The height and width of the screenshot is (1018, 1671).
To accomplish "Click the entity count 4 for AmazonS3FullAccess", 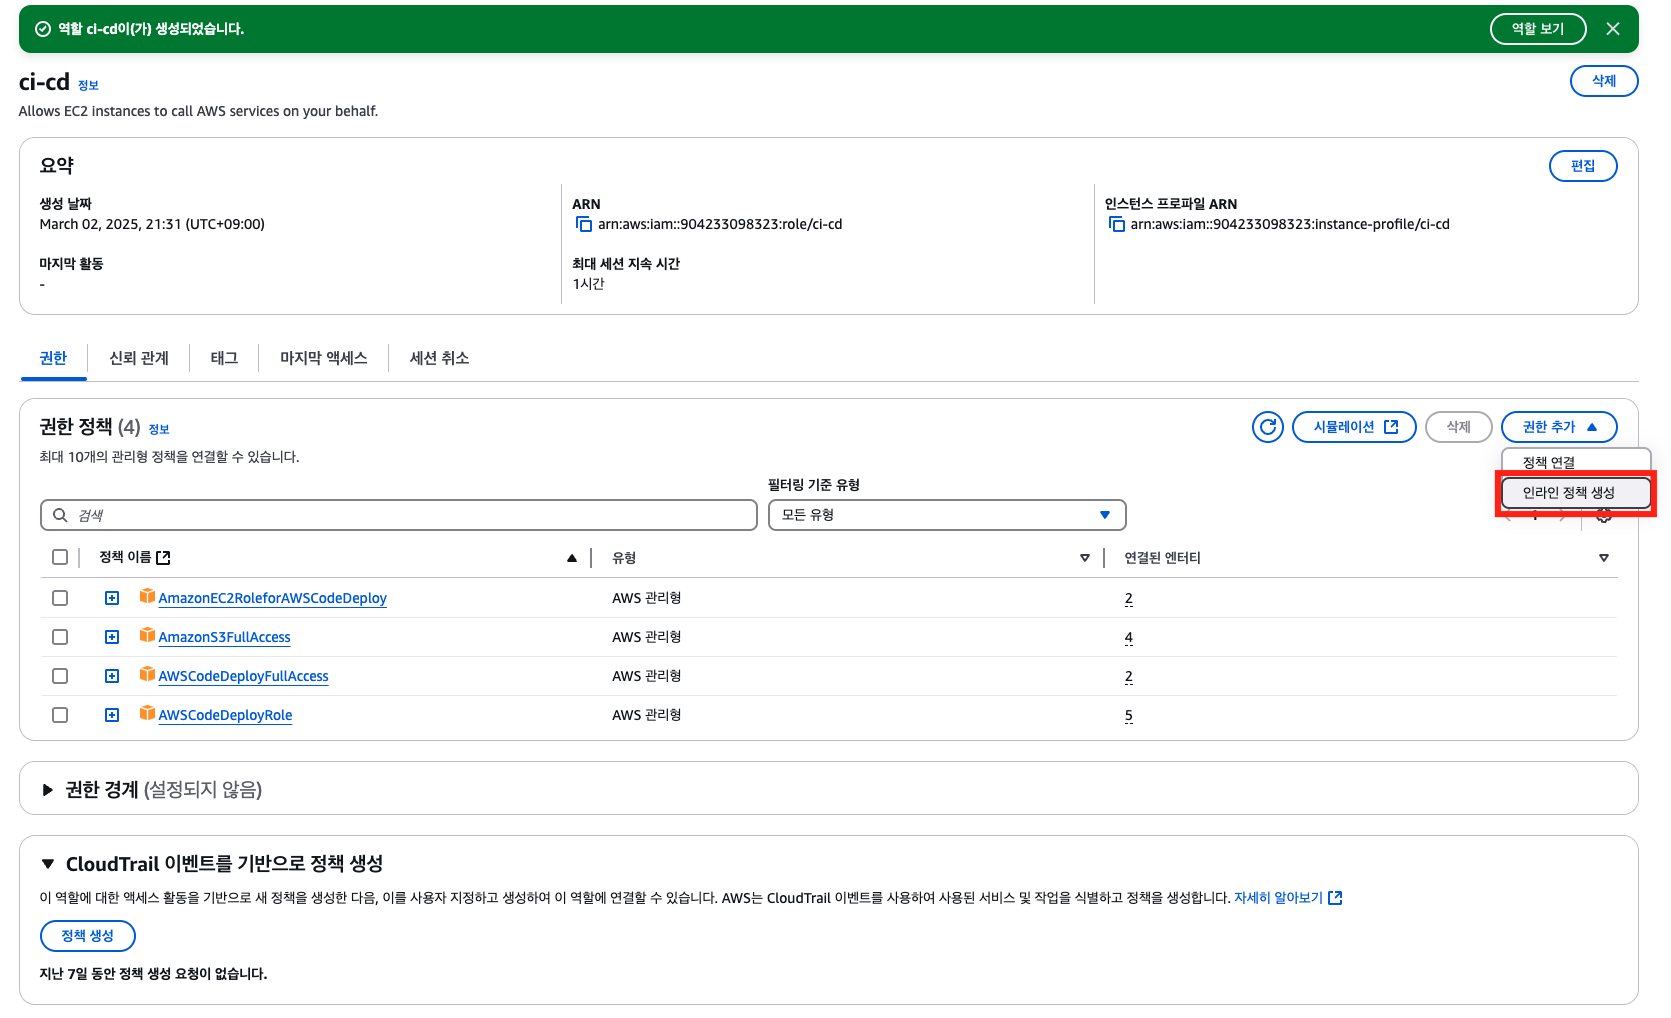I will click(x=1129, y=637).
